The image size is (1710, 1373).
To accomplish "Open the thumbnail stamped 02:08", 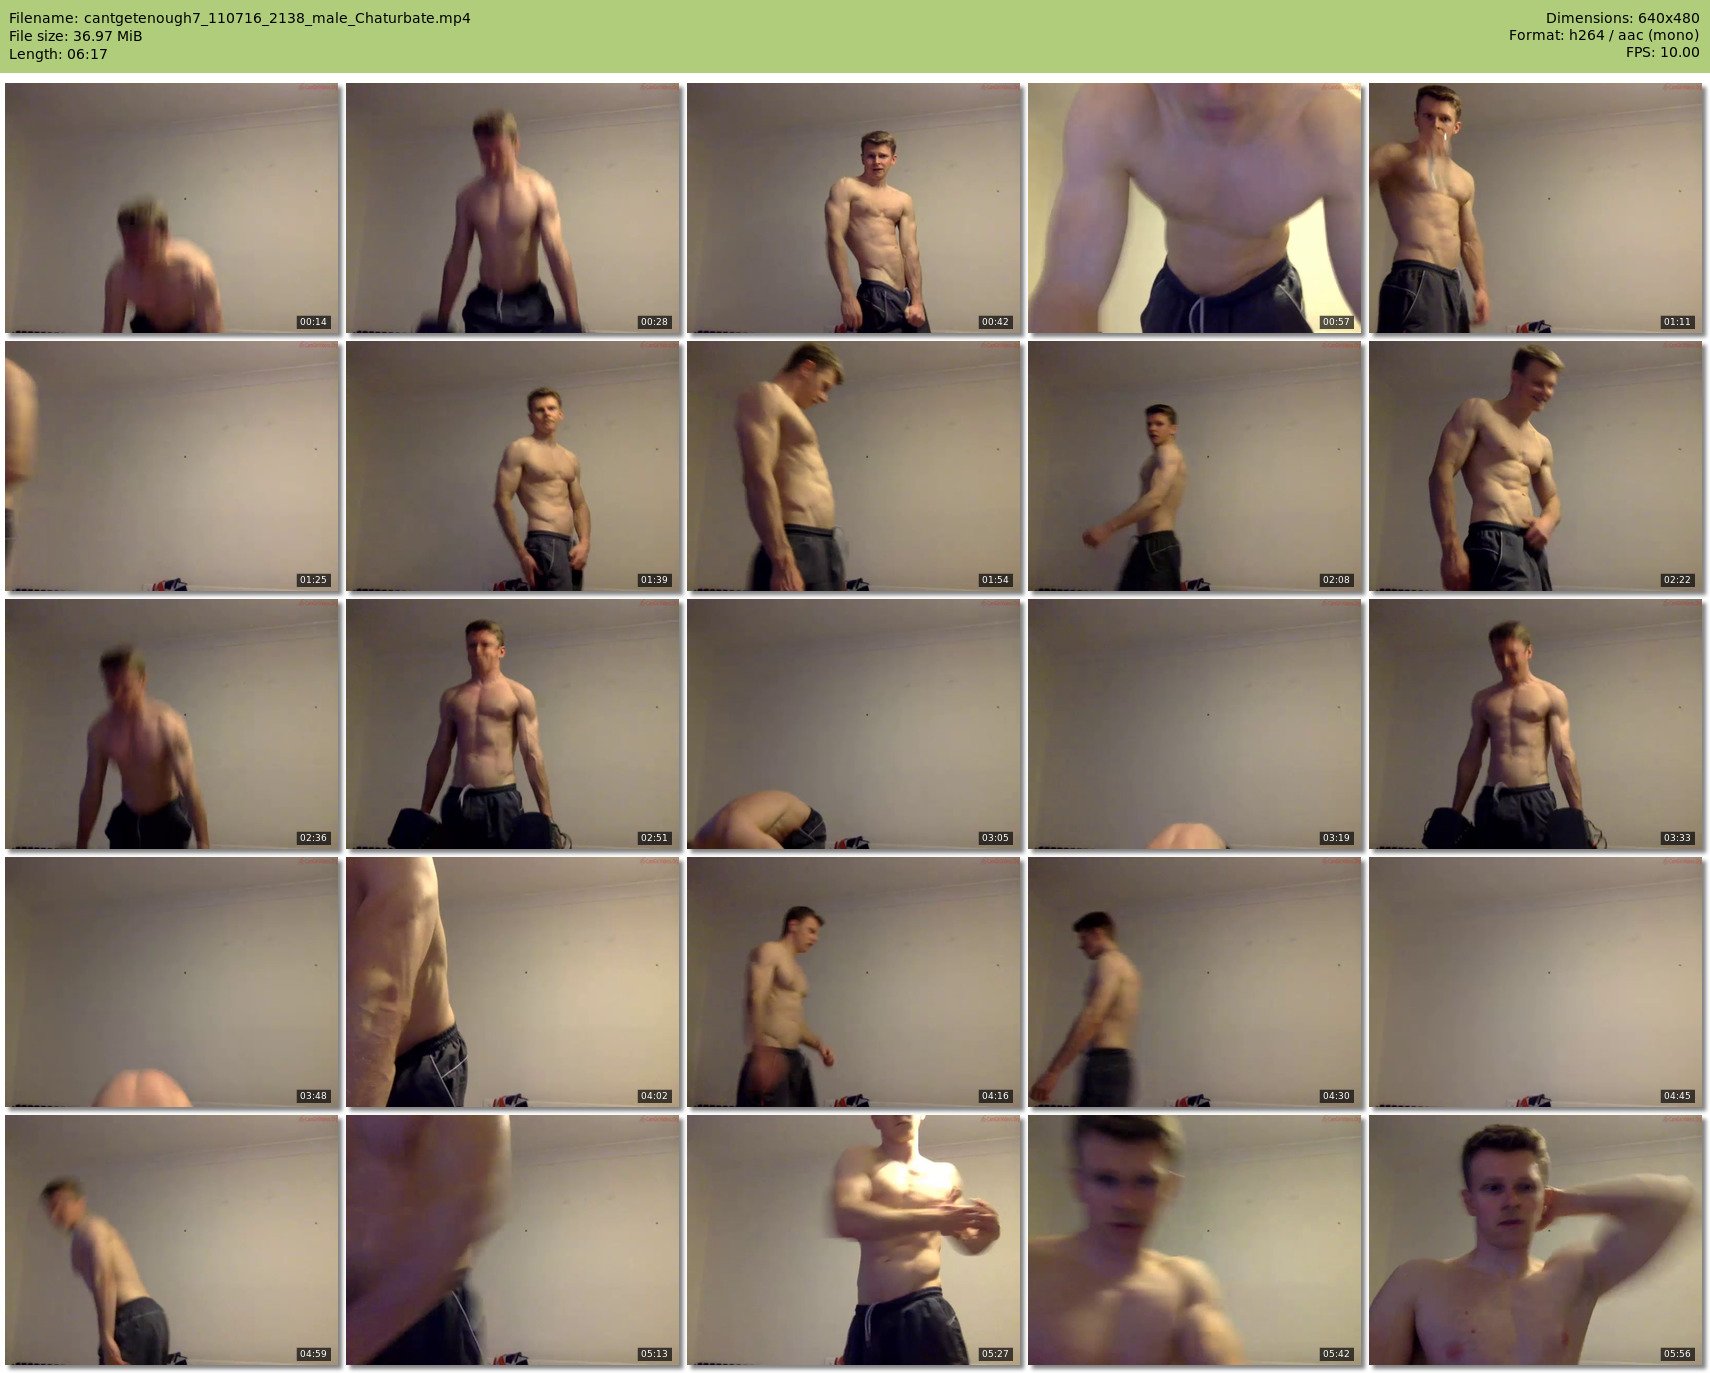I will (x=1195, y=466).
